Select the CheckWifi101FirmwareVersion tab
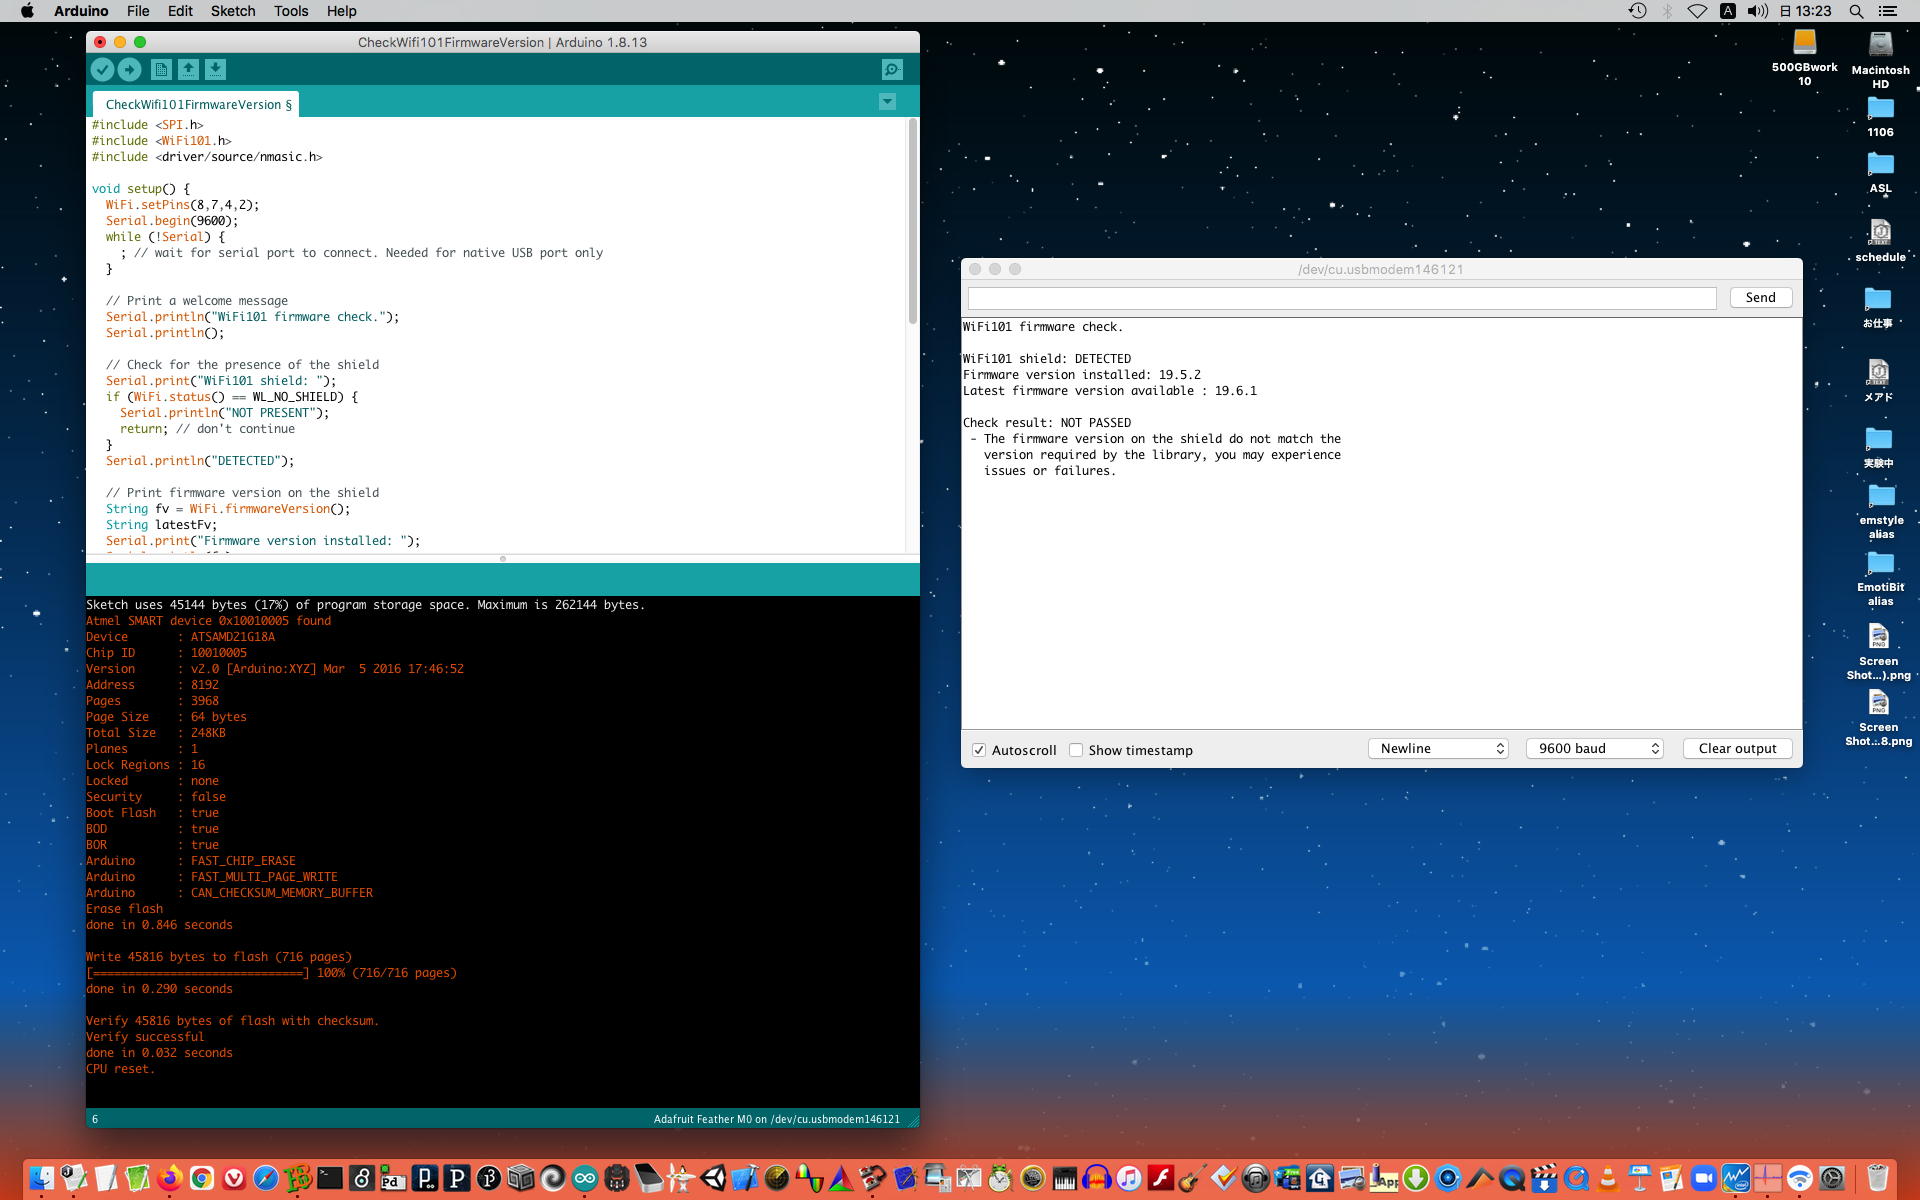This screenshot has width=1920, height=1200. point(197,104)
